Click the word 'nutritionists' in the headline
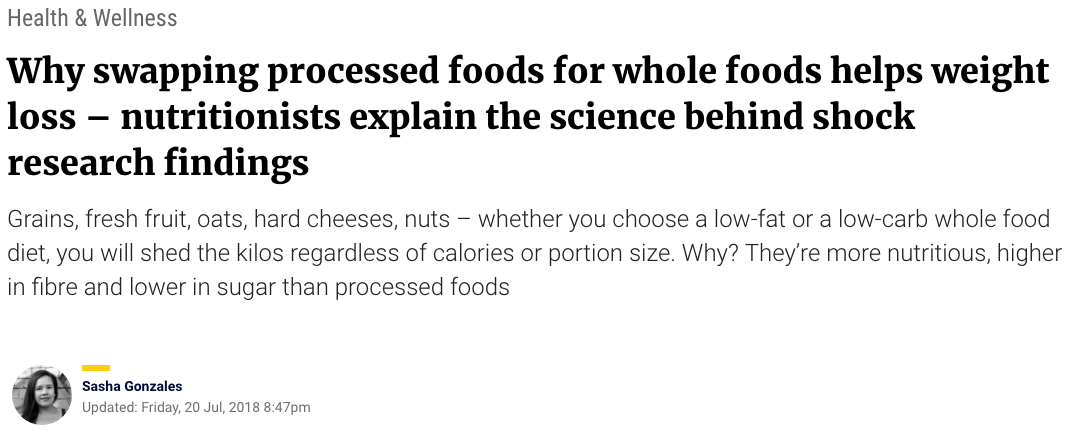The height and width of the screenshot is (434, 1066). coord(230,117)
